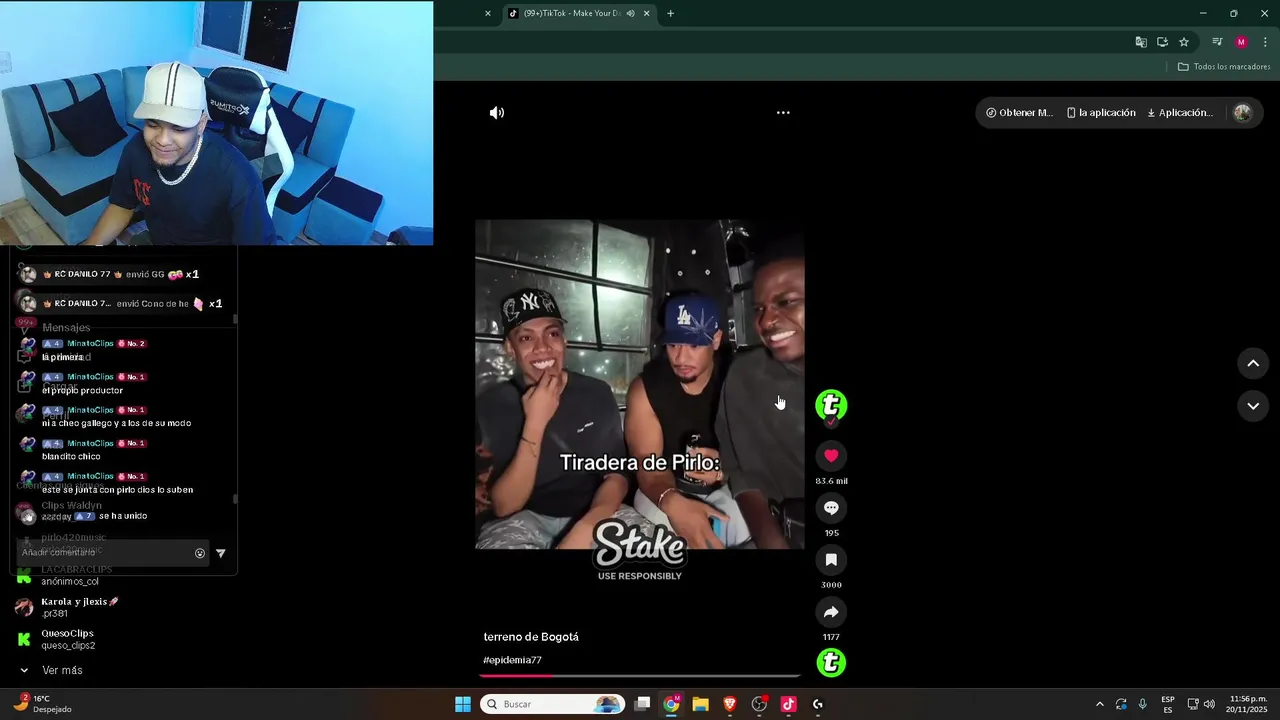Go to the next video arrow
The height and width of the screenshot is (720, 1280).
coord(1253,406)
